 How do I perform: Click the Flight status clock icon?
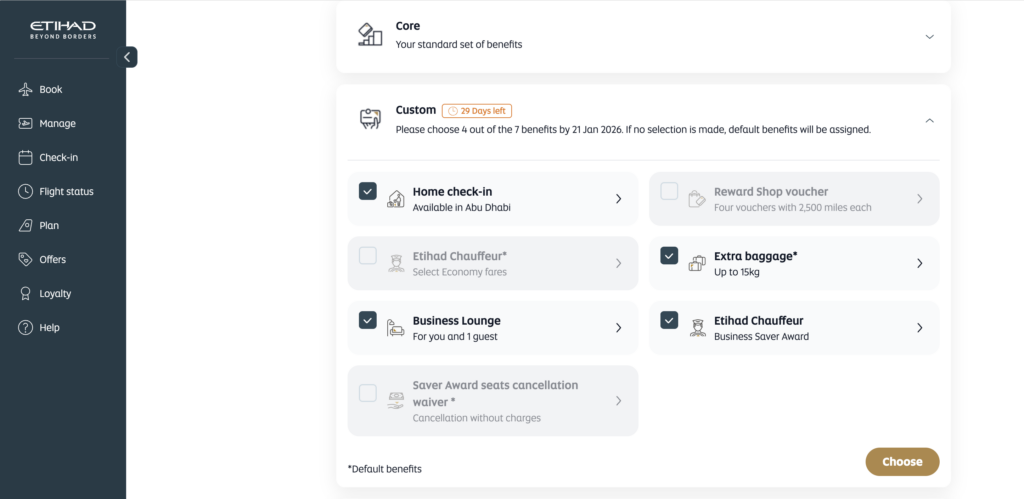point(26,192)
